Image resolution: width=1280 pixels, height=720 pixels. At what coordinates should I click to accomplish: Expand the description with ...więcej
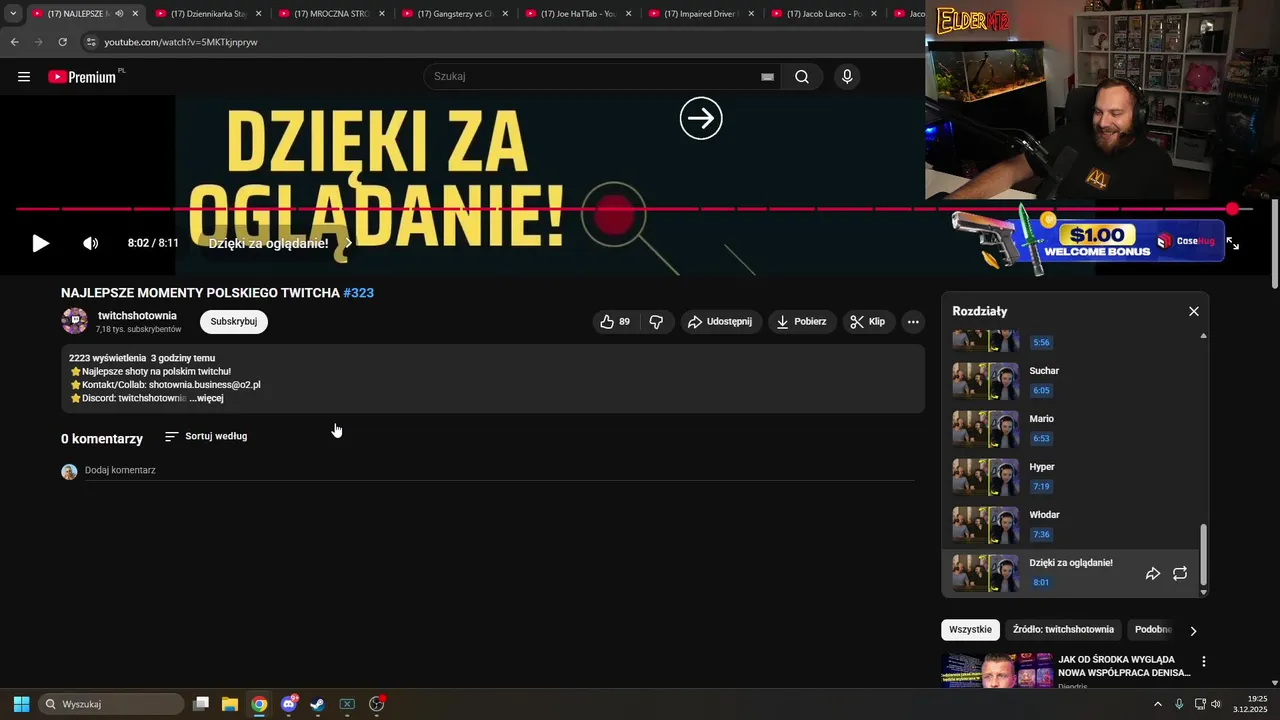206,398
